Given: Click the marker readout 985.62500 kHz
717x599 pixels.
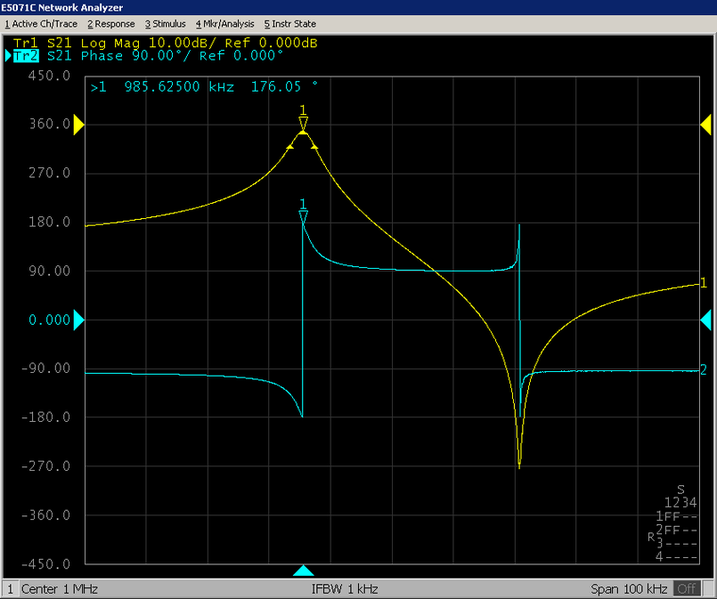Looking at the screenshot, I should pyautogui.click(x=179, y=88).
